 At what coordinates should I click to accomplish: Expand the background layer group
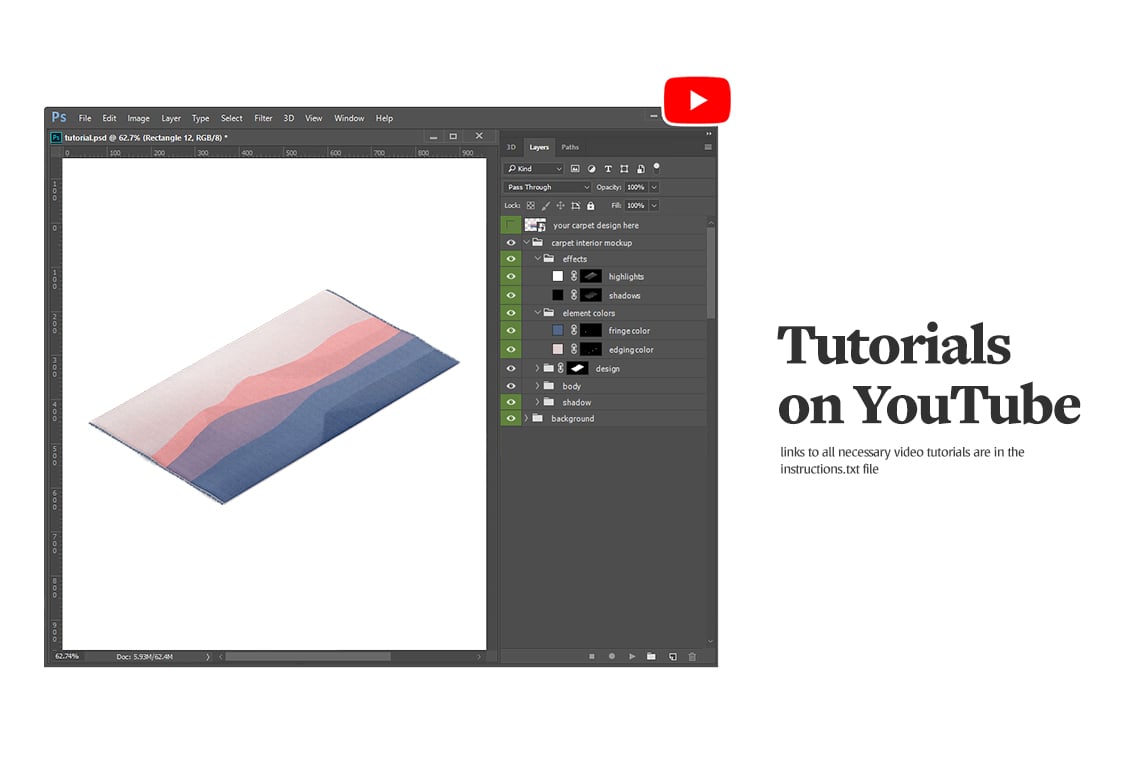(x=526, y=419)
